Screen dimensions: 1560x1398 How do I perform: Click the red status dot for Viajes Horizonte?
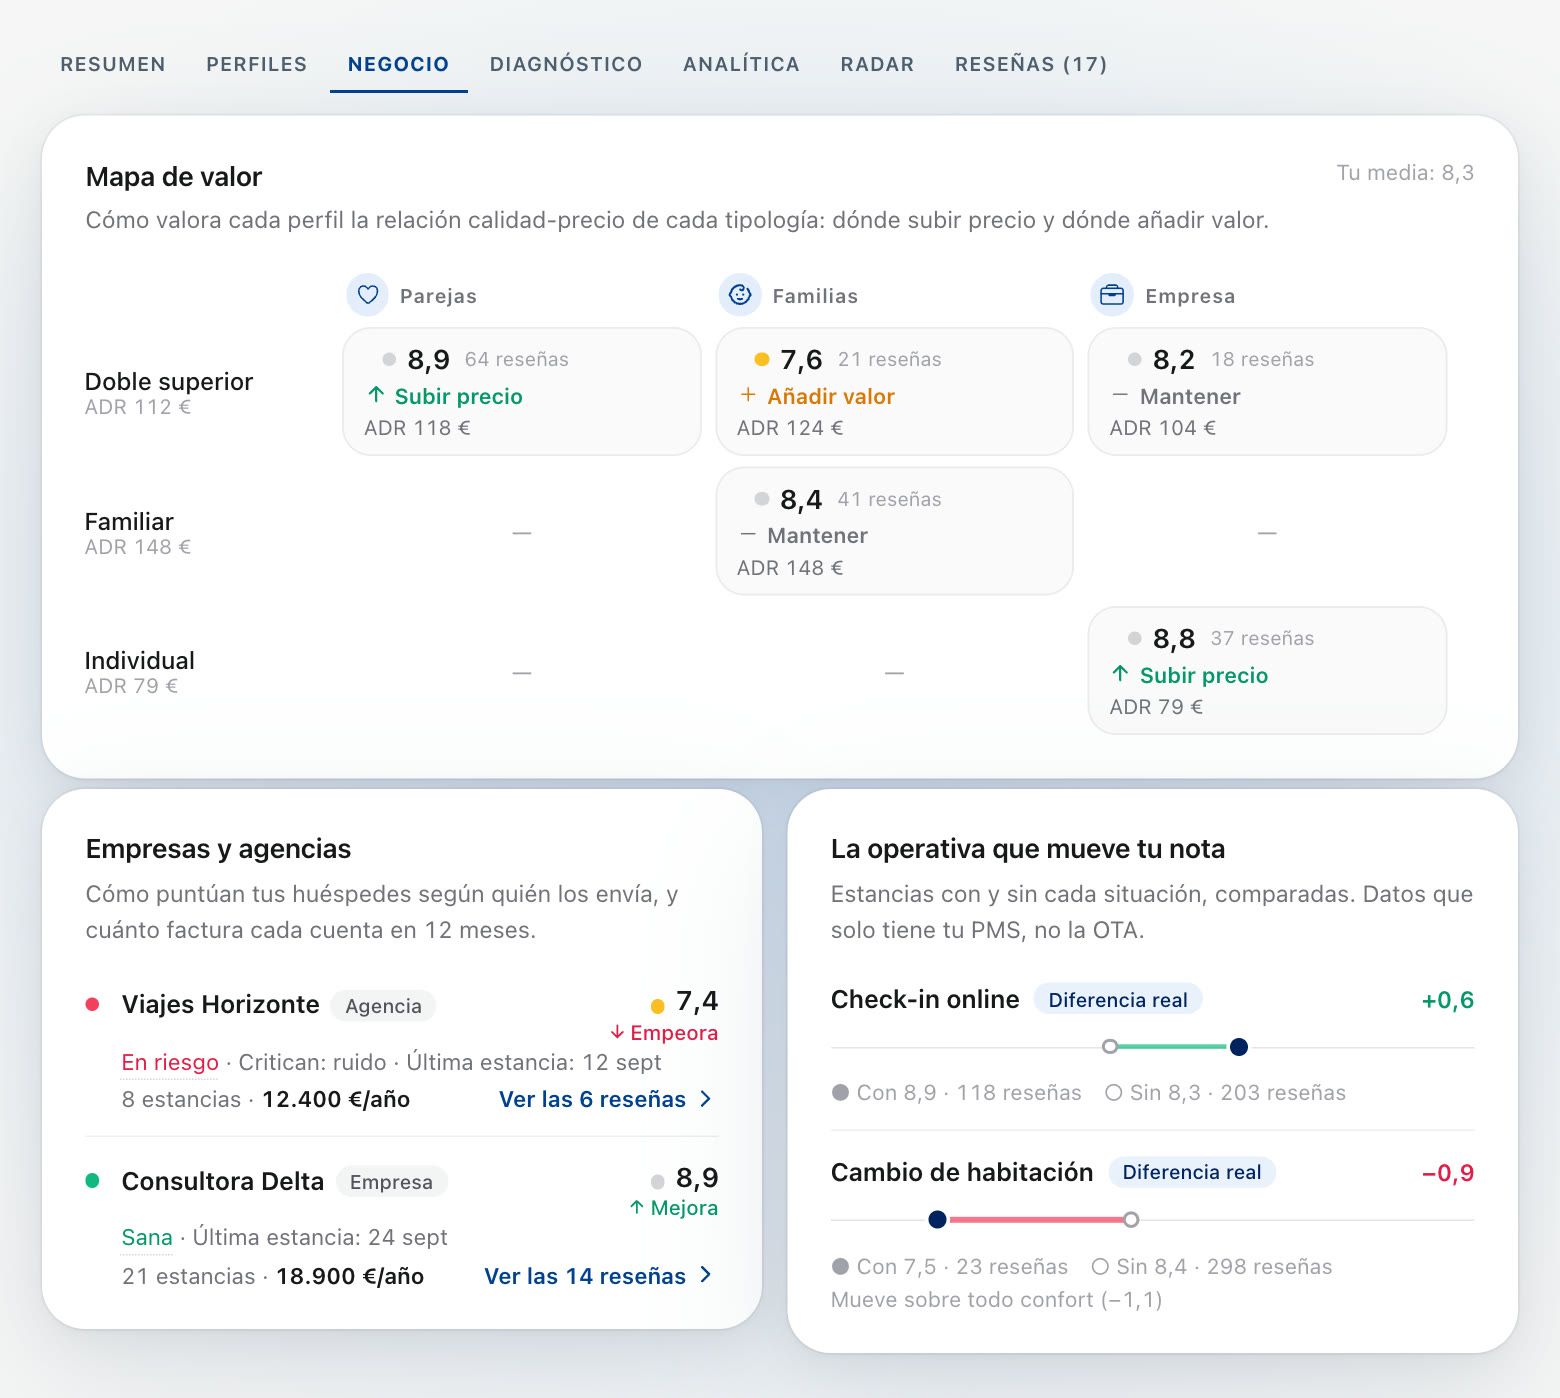tap(93, 1004)
